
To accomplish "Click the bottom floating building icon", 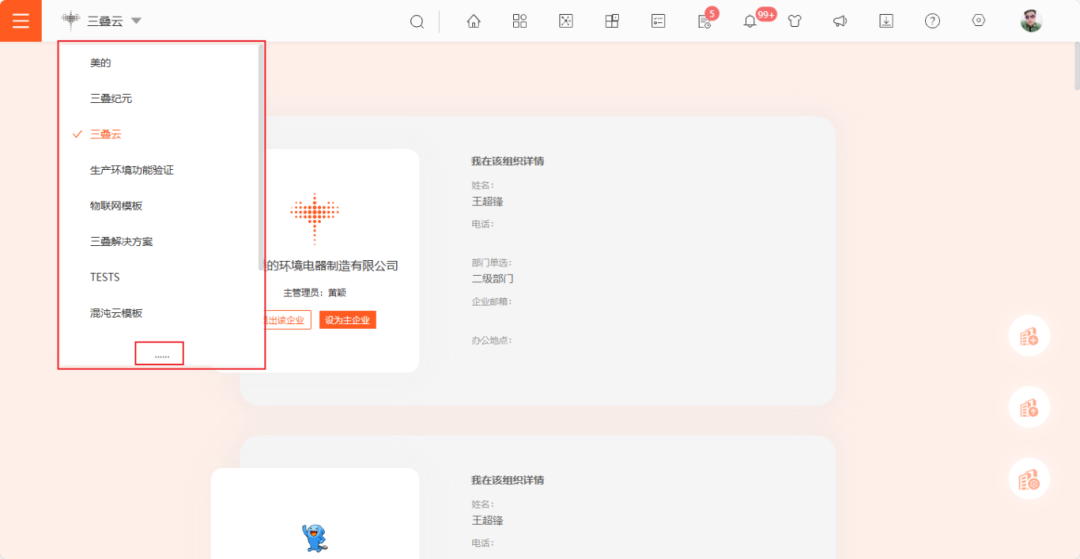I will (x=1029, y=479).
